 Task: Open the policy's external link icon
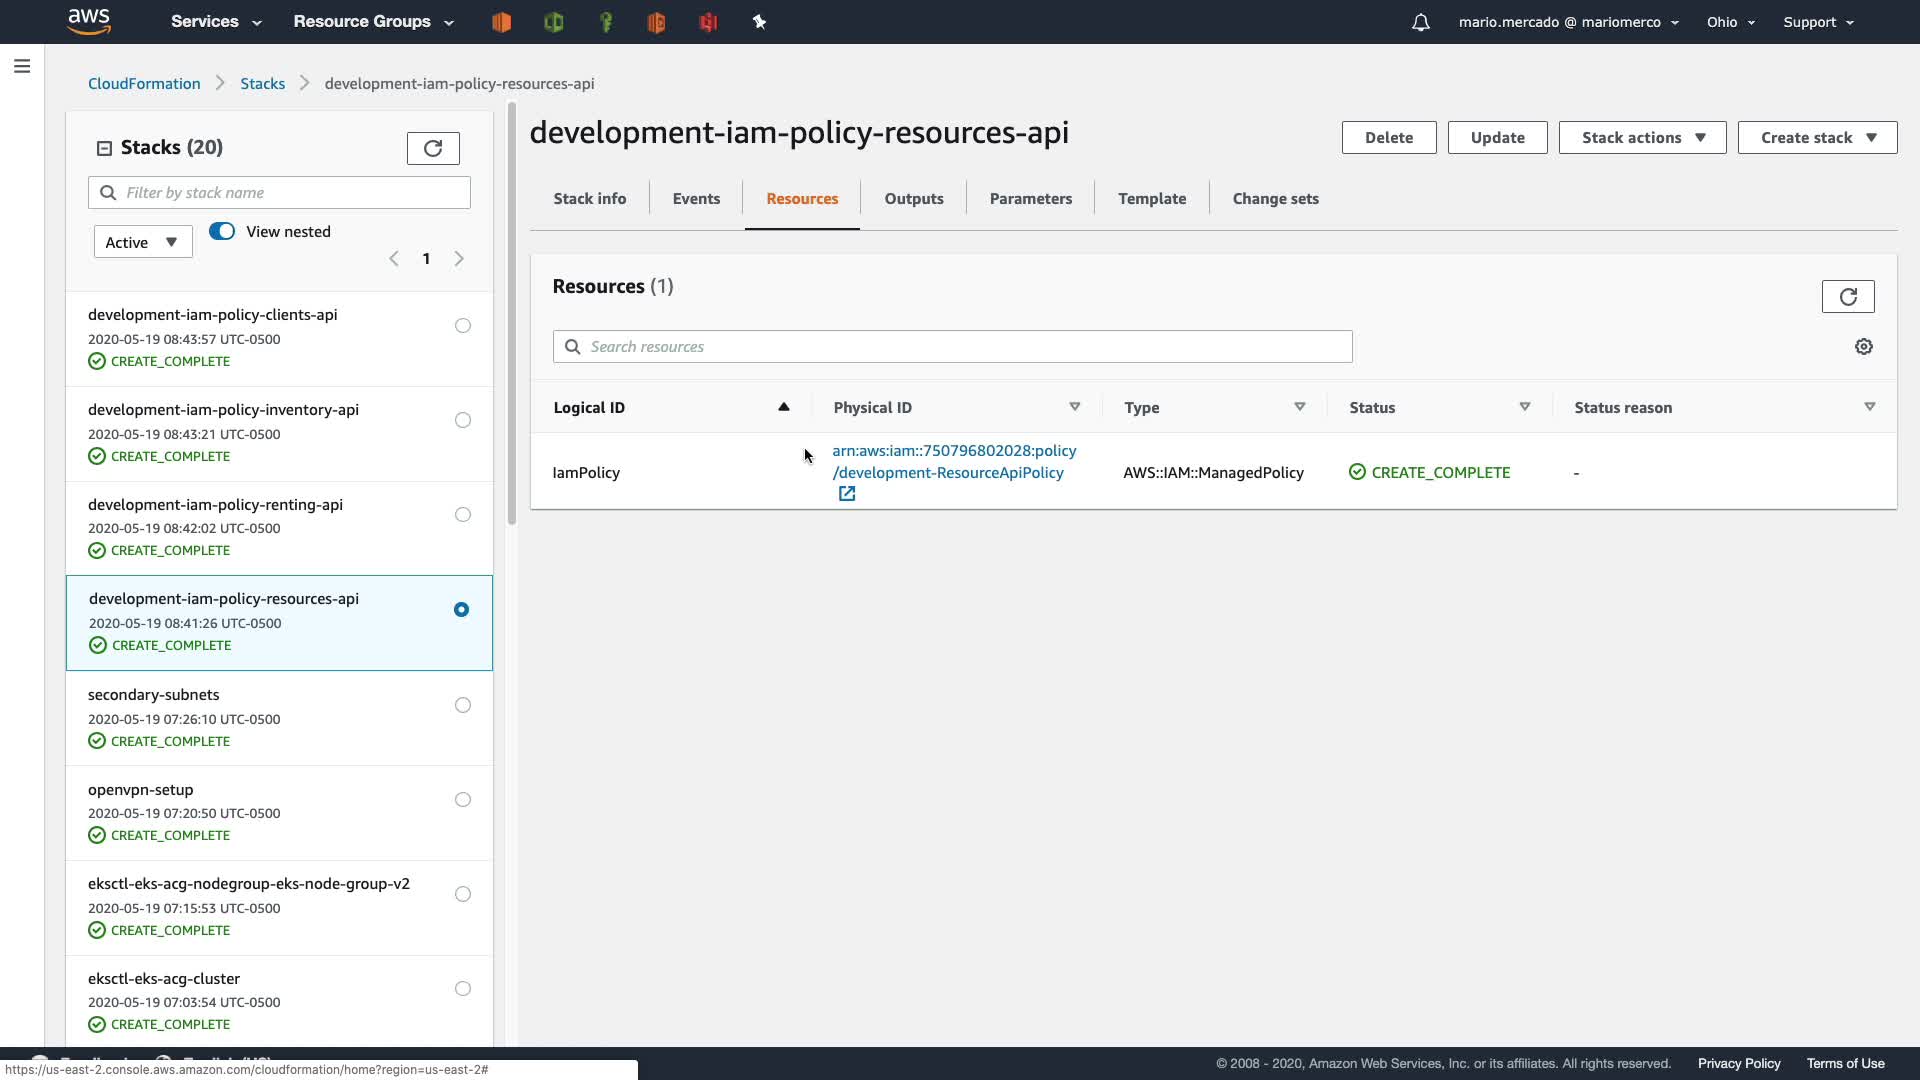[847, 494]
